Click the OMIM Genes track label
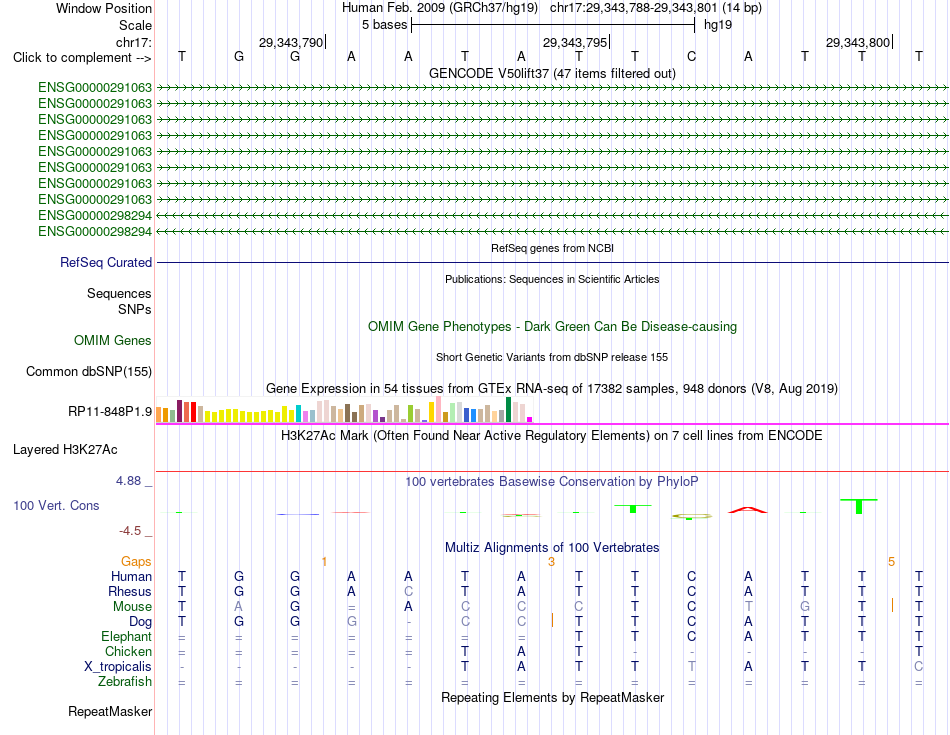Viewport: 950px width, 735px height. click(113, 341)
